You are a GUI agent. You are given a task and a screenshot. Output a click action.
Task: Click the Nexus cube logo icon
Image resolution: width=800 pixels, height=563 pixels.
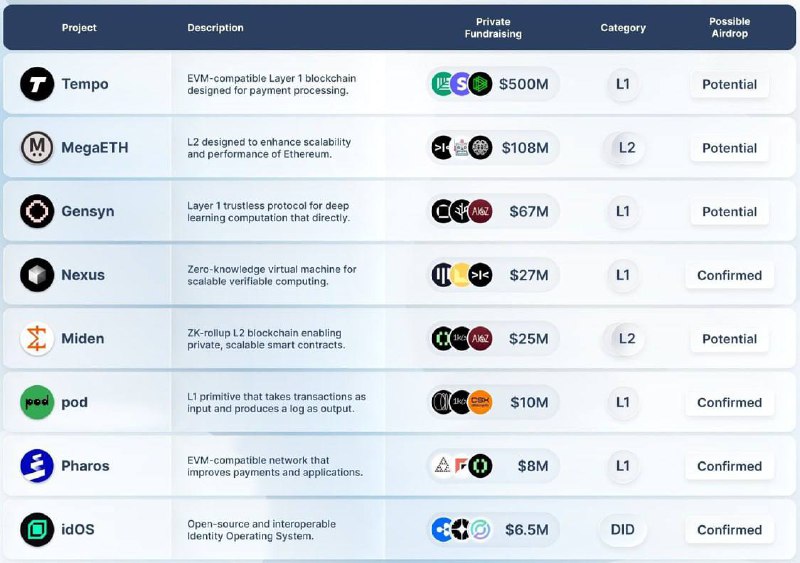click(x=37, y=275)
